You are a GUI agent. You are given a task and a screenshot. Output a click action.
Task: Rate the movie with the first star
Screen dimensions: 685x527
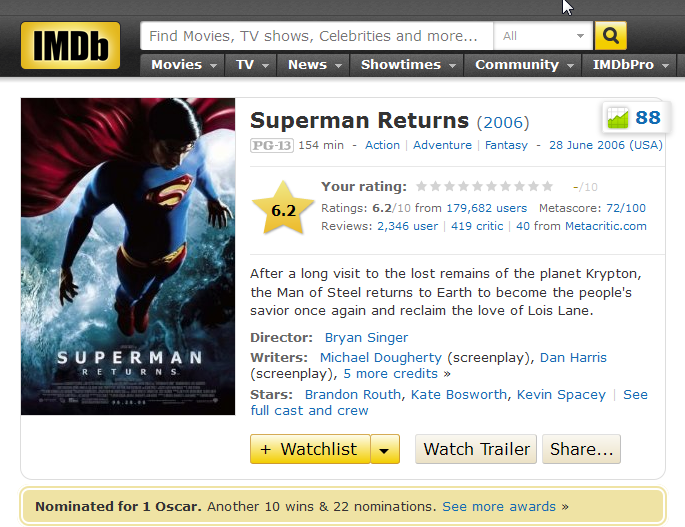(422, 187)
